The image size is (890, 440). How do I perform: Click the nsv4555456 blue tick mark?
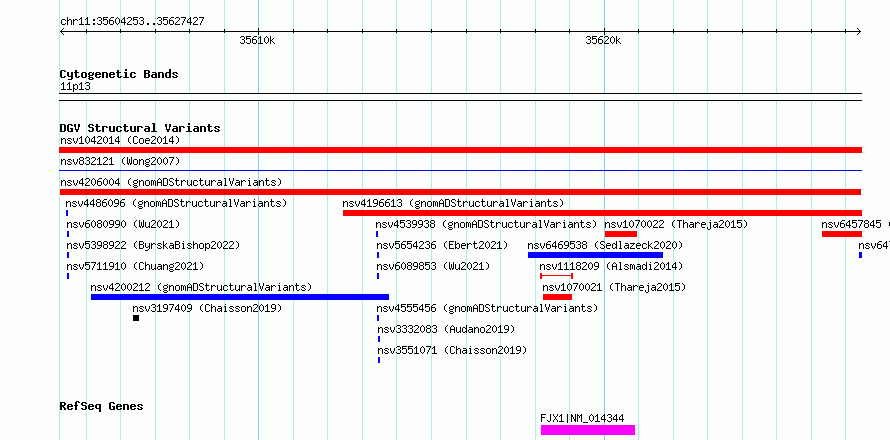[378, 318]
